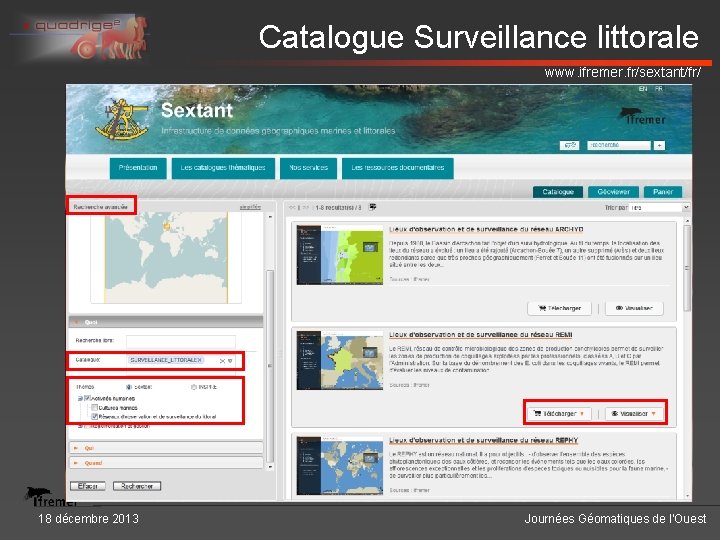Viewport: 720px width, 540px height.
Task: Click the Effacer button
Action: 88,486
